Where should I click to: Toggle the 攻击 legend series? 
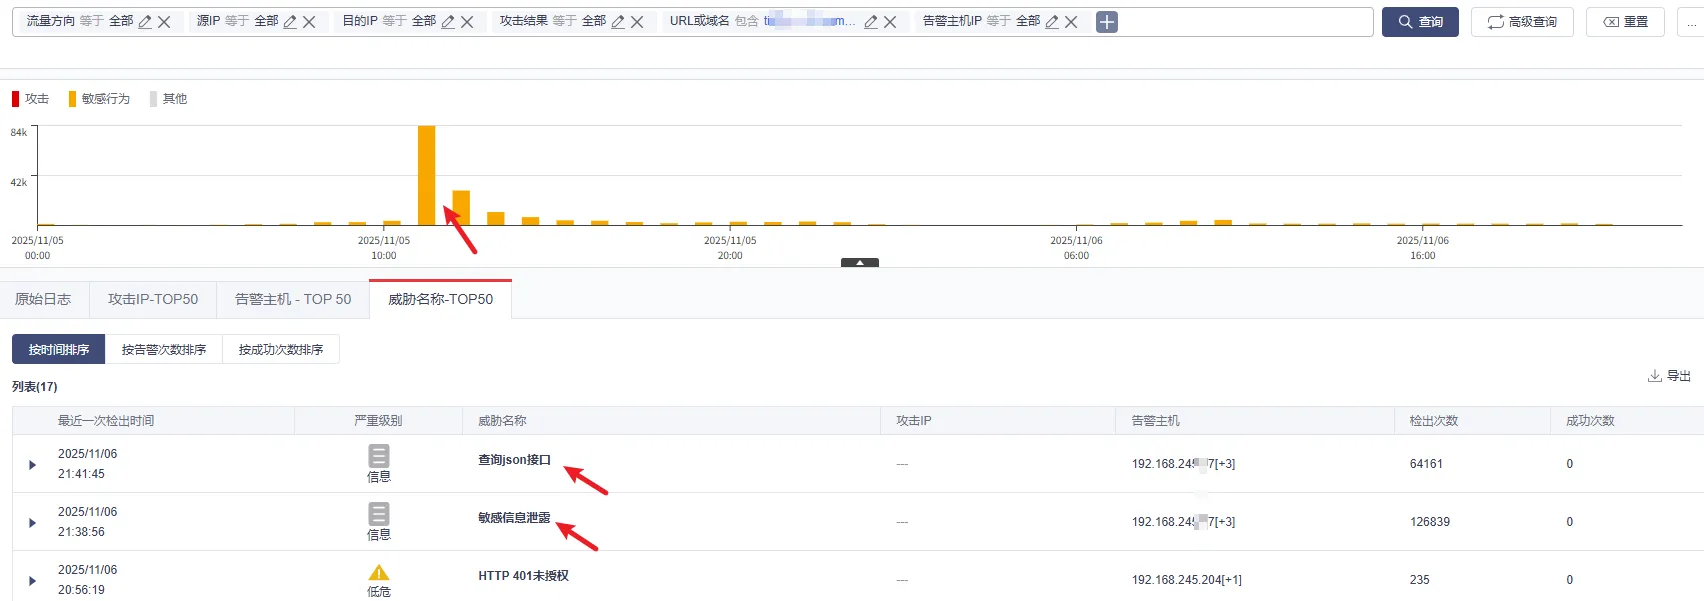tap(30, 99)
